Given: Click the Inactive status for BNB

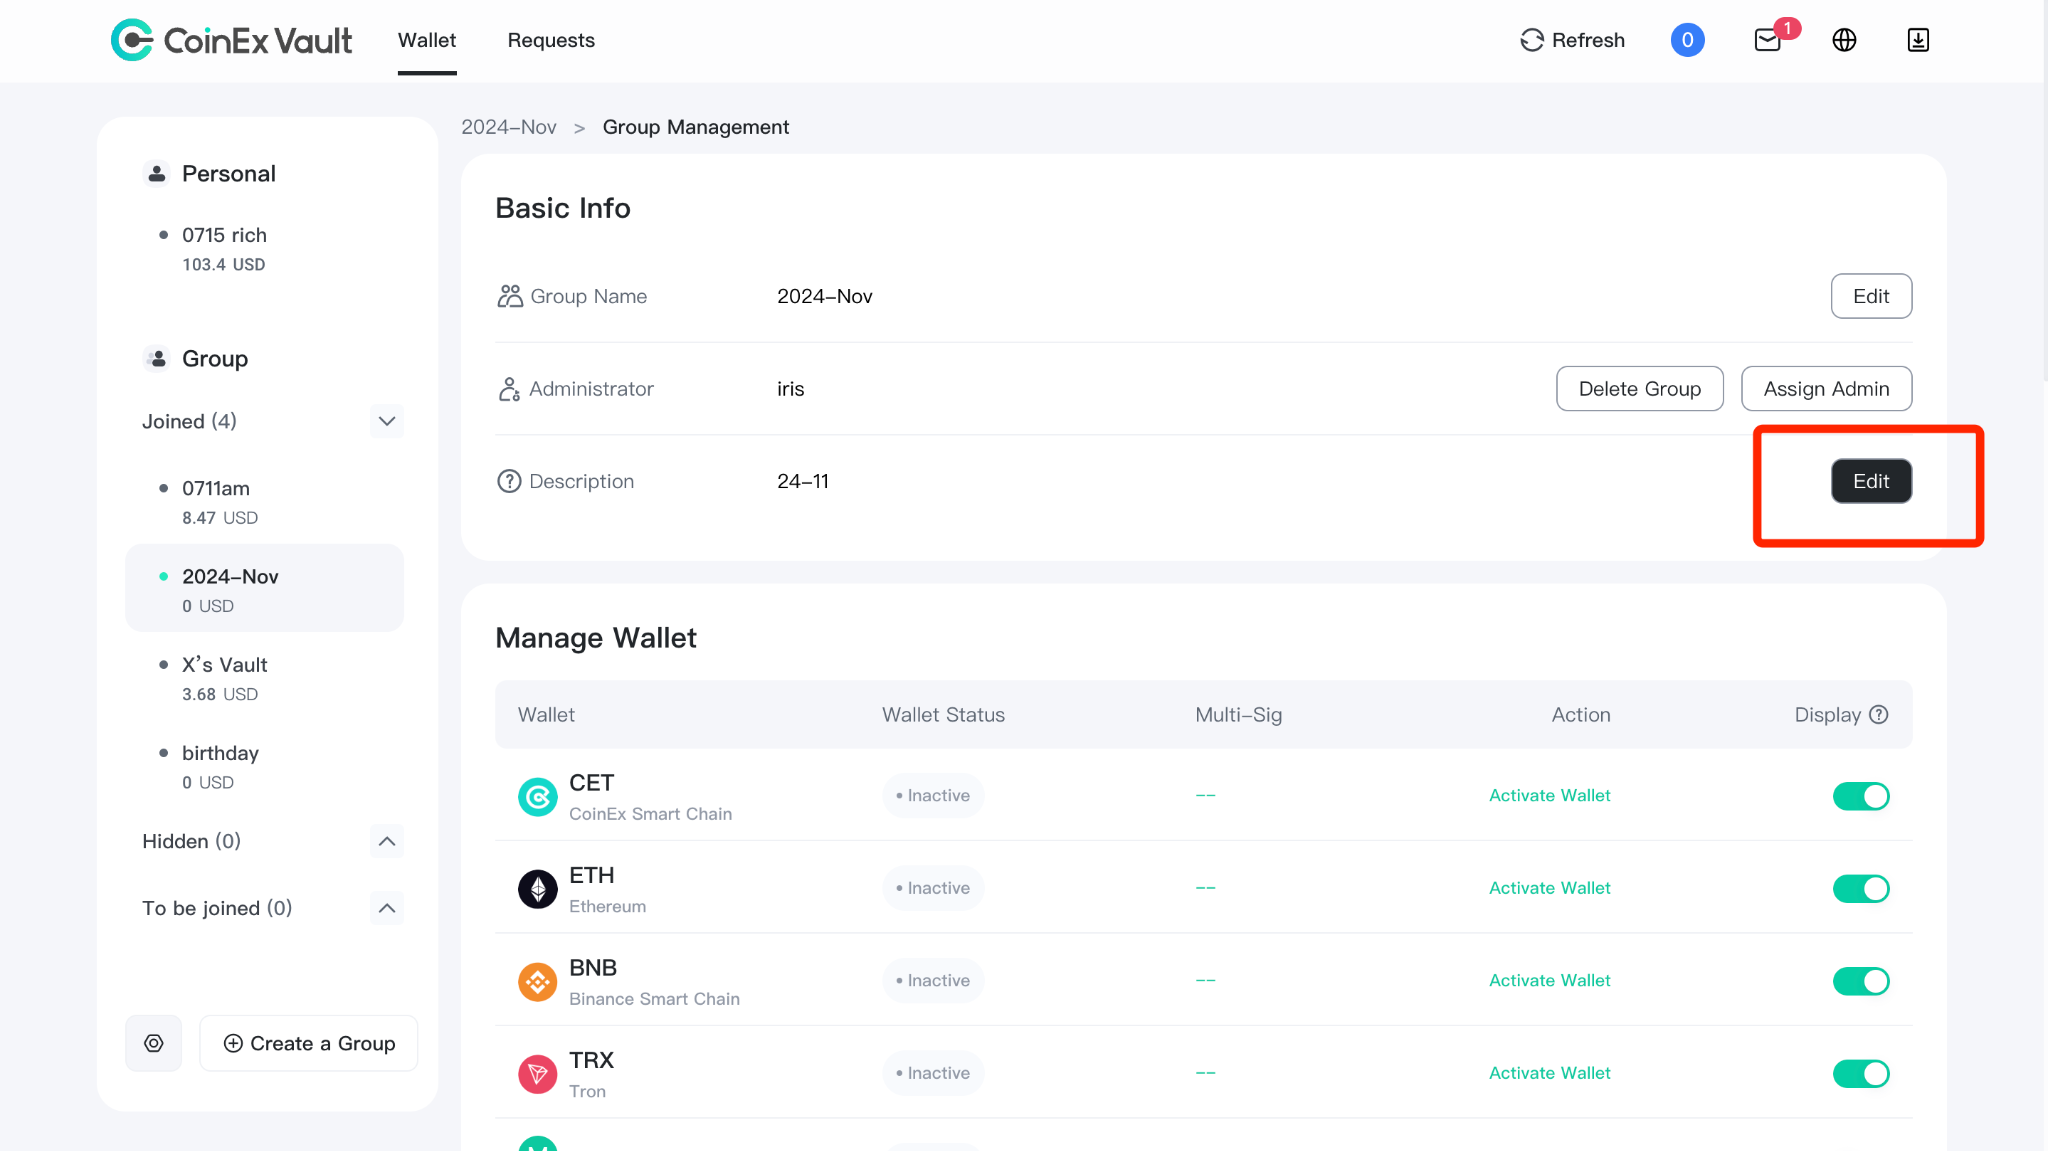Looking at the screenshot, I should [933, 981].
